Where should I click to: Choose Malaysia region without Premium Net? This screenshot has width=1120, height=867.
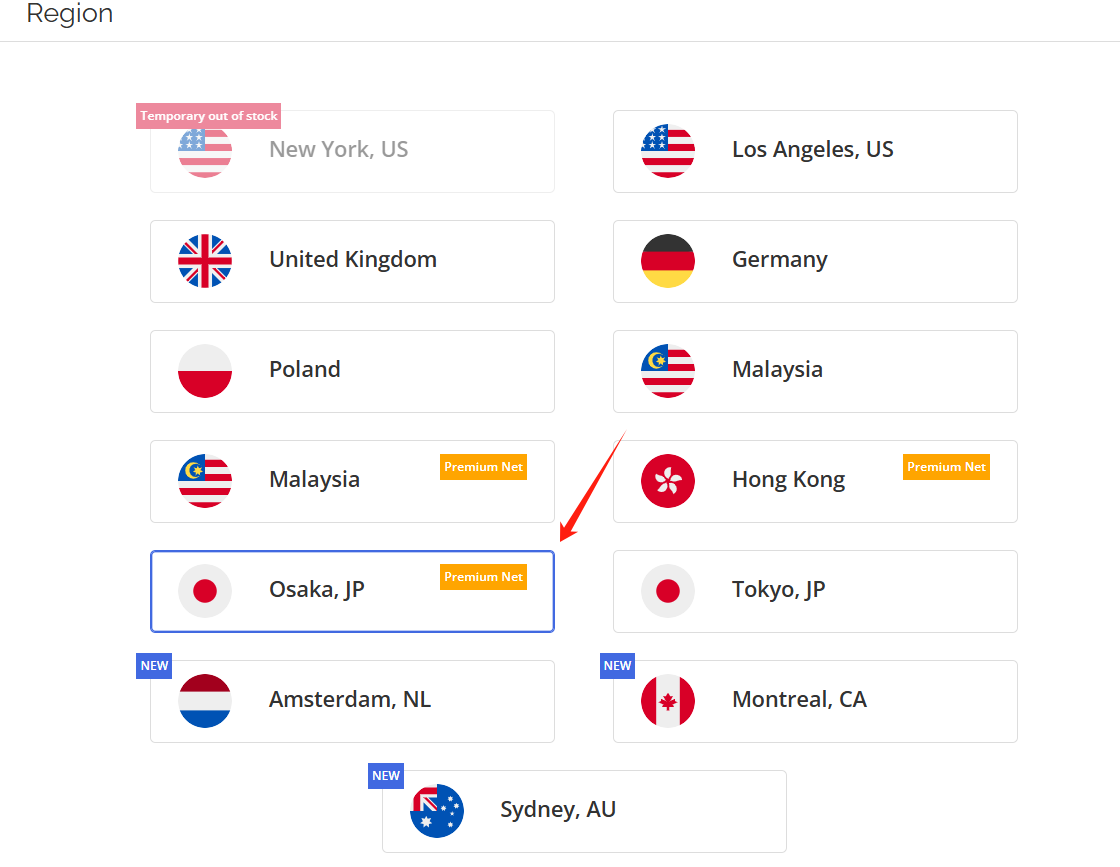pos(815,371)
